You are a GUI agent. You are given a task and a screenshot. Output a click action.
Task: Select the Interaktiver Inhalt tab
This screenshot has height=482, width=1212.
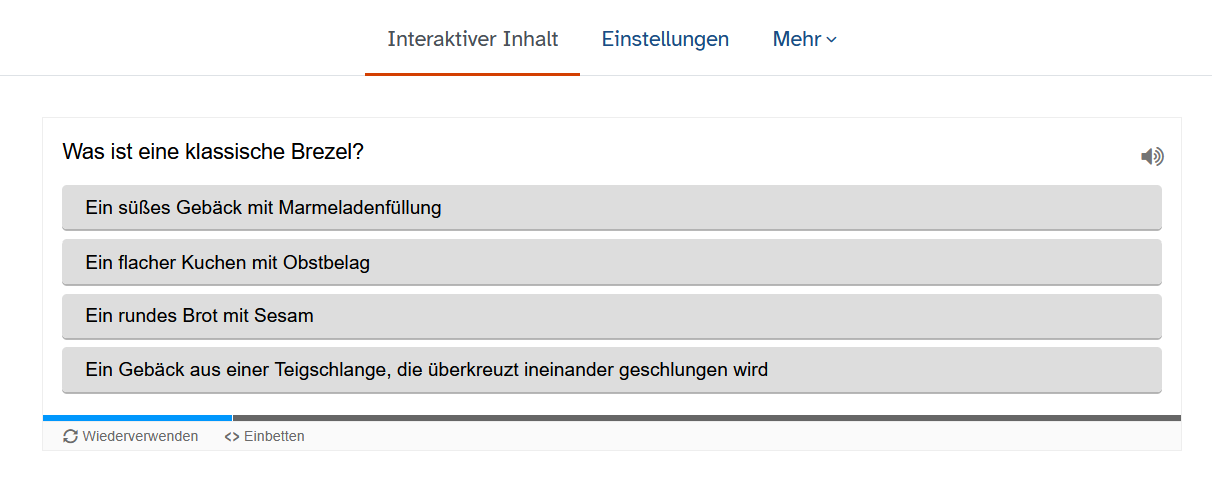point(472,40)
